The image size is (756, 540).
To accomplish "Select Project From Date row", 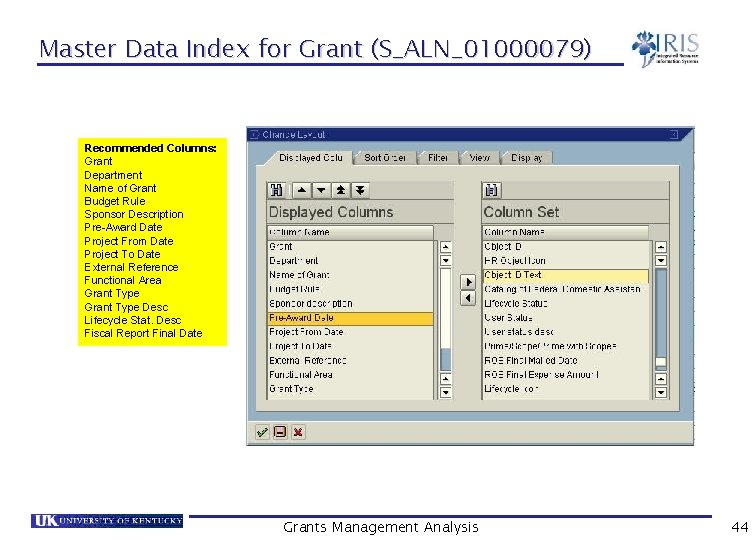I will click(x=351, y=332).
